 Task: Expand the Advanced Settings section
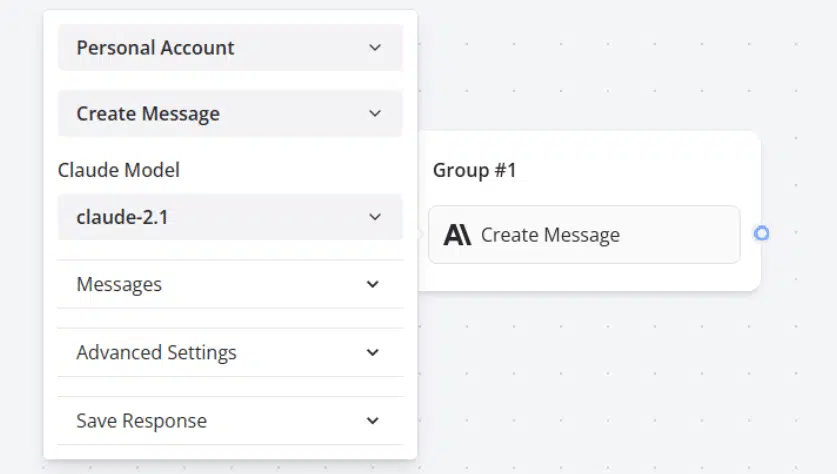(230, 352)
